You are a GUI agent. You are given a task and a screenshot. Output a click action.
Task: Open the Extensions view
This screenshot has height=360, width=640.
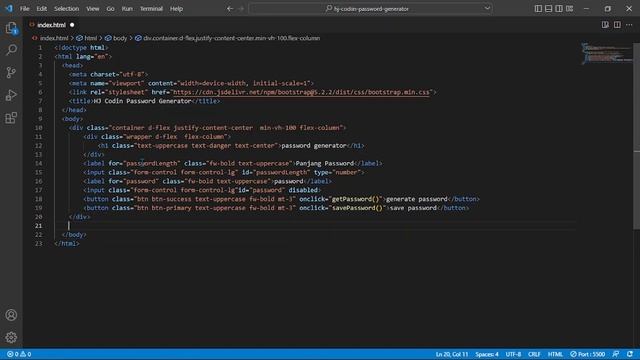tap(11, 118)
